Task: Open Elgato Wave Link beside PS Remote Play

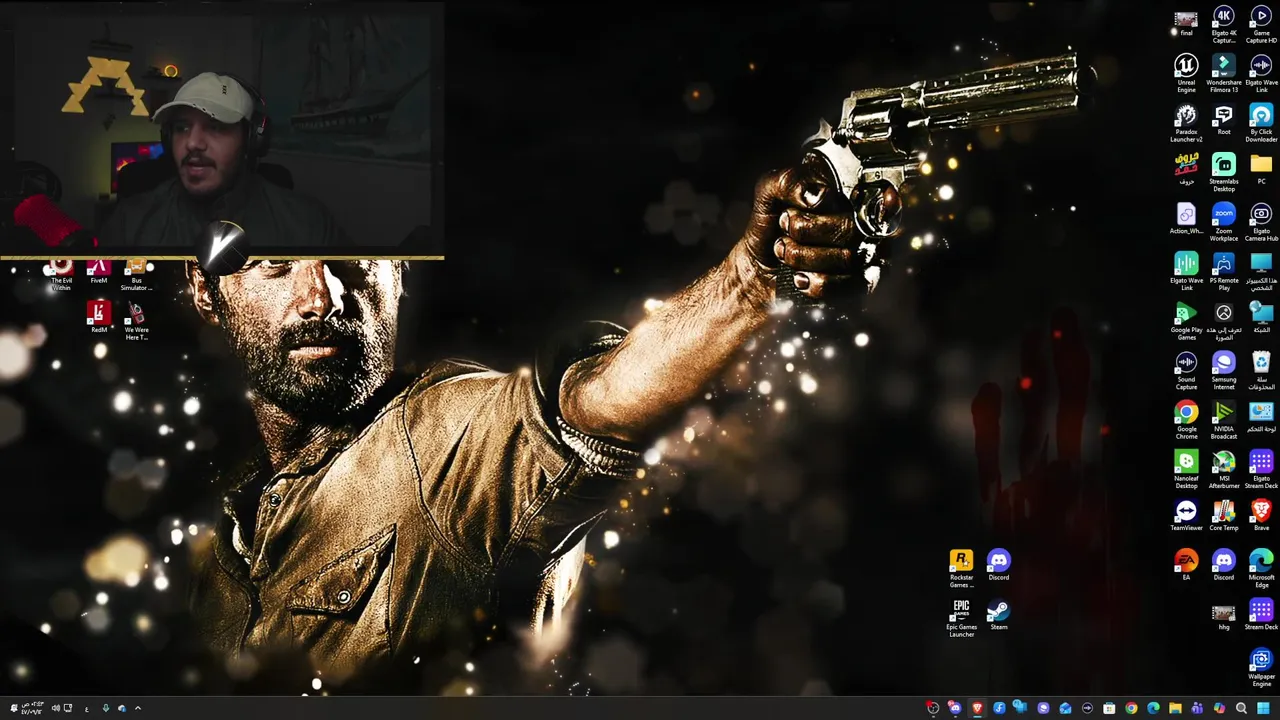Action: click(x=1186, y=270)
